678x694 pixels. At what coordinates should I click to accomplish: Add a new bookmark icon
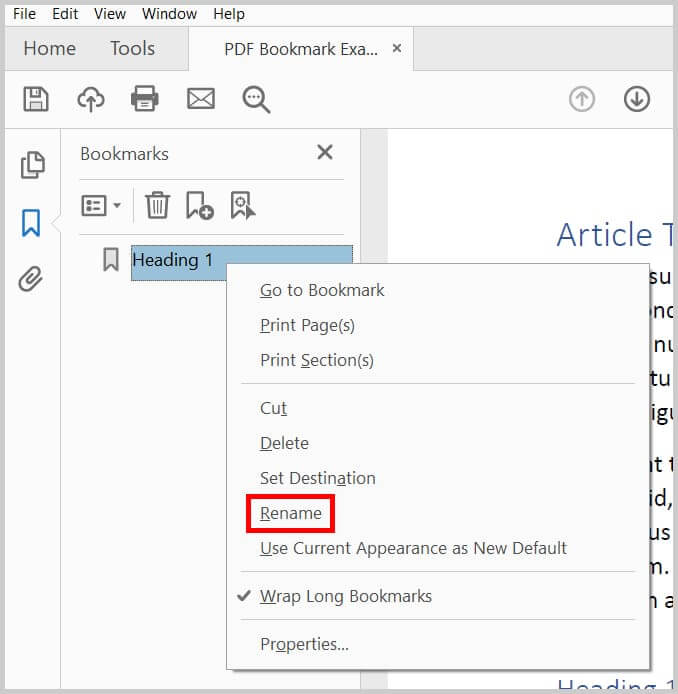[199, 206]
